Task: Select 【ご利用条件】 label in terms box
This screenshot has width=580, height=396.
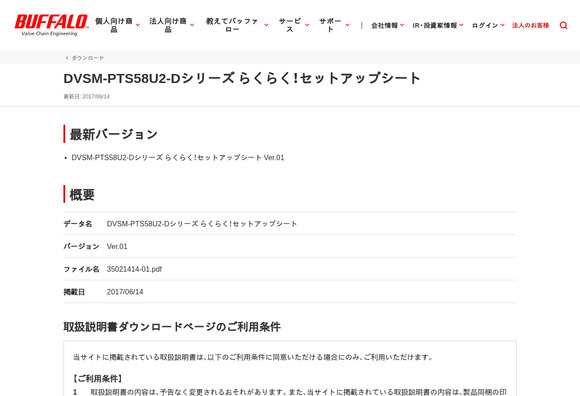Action: [x=98, y=379]
